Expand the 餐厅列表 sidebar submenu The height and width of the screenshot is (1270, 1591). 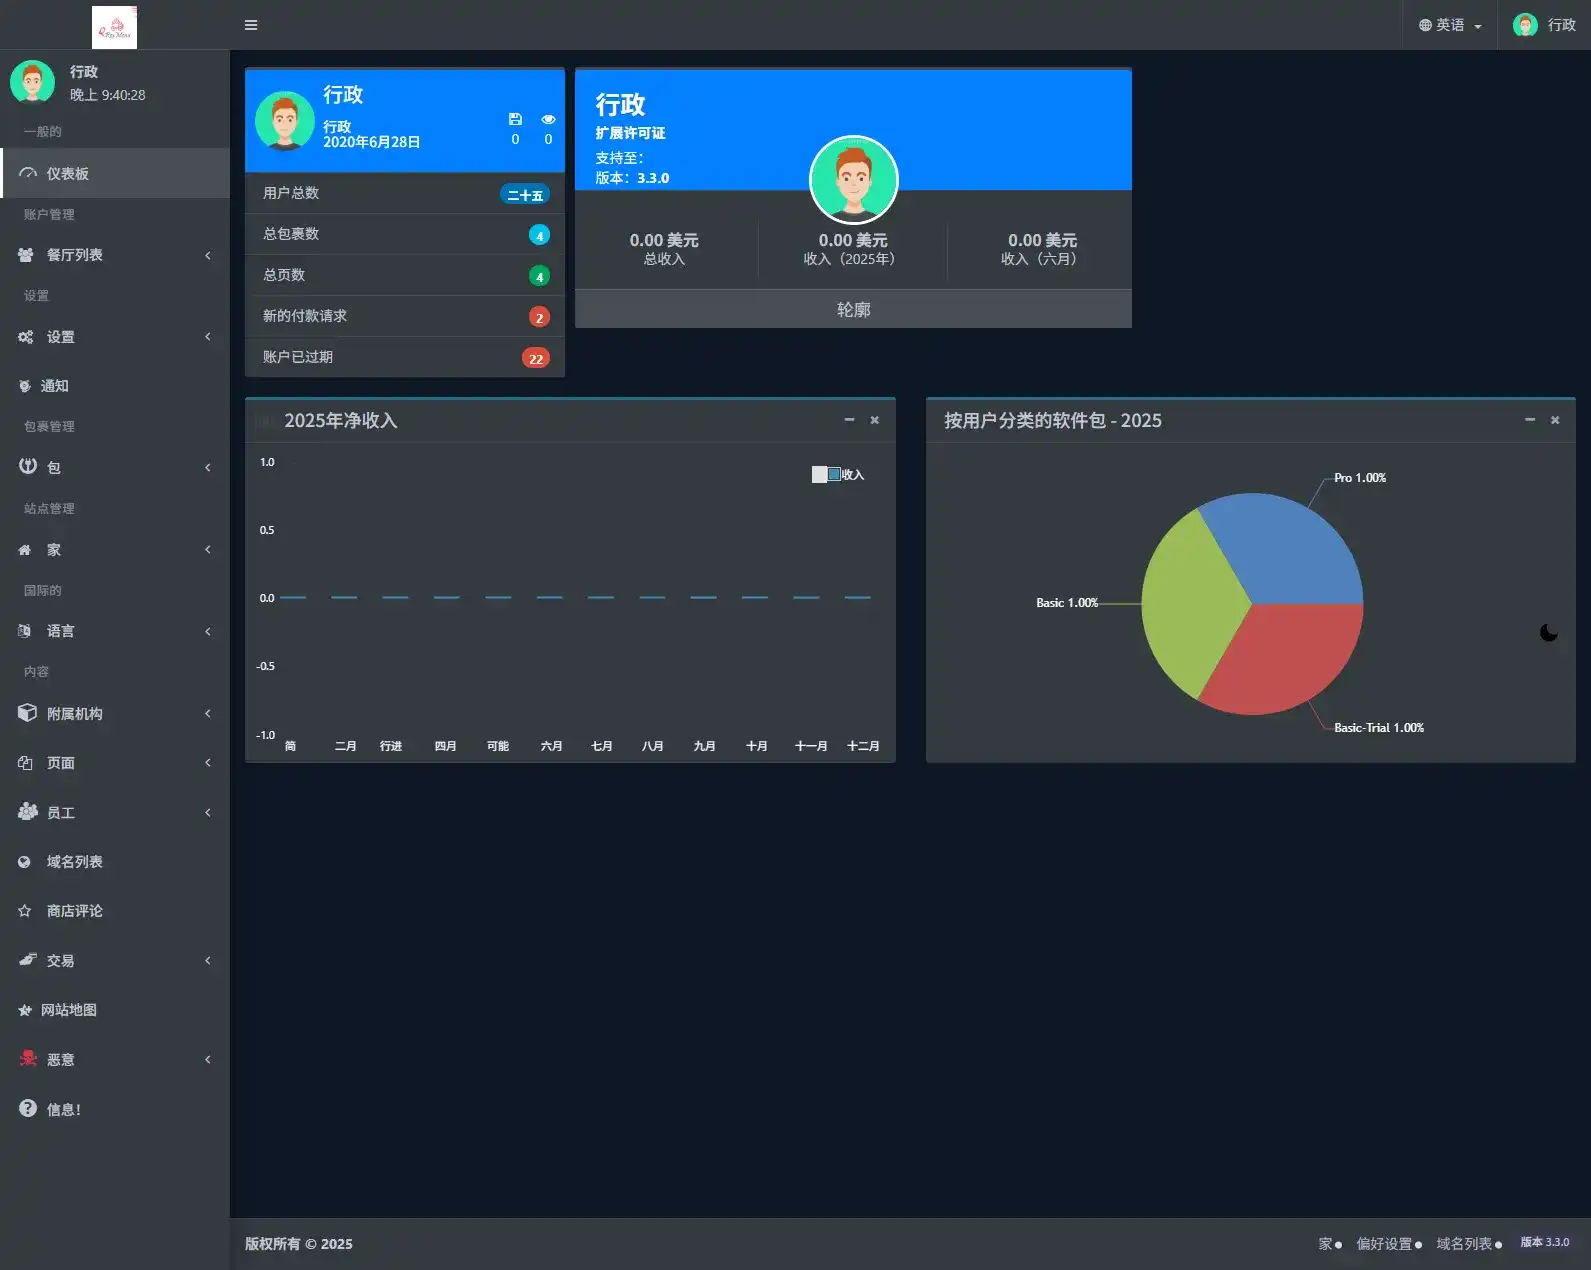115,255
